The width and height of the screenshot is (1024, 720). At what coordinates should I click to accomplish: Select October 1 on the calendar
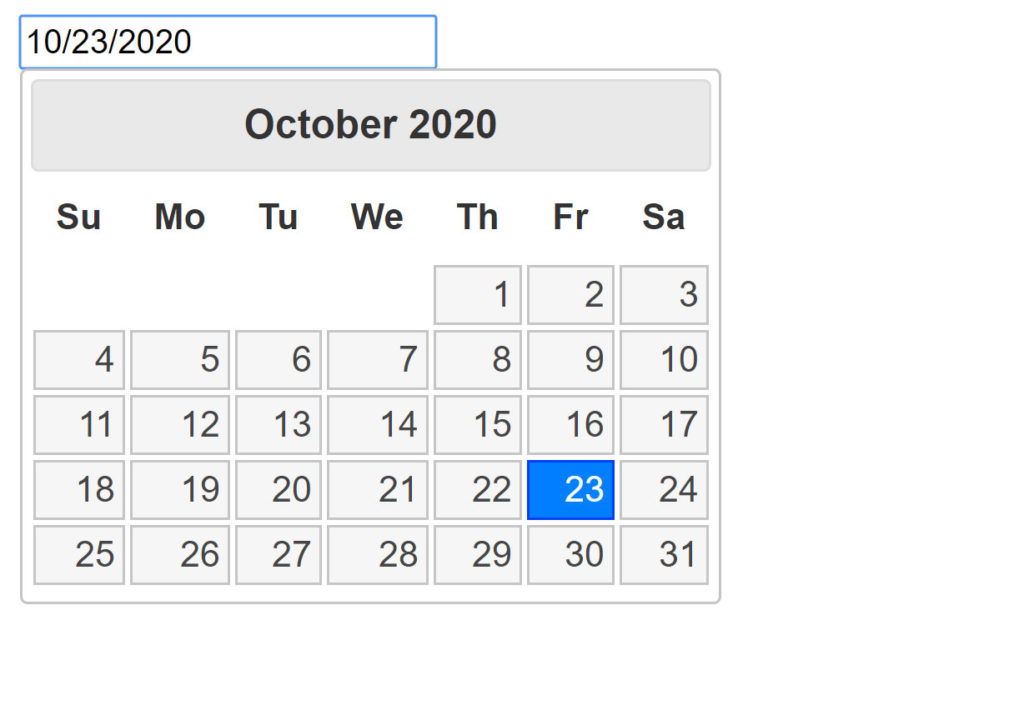click(x=477, y=294)
